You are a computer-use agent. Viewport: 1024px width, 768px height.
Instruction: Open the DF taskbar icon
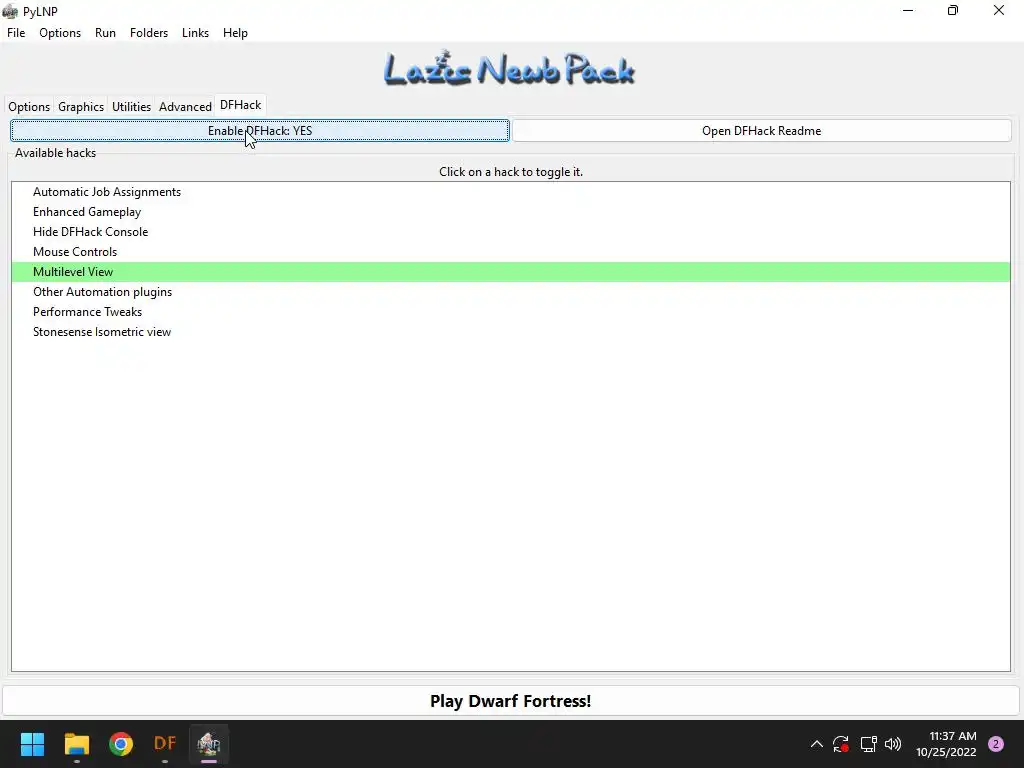[165, 744]
